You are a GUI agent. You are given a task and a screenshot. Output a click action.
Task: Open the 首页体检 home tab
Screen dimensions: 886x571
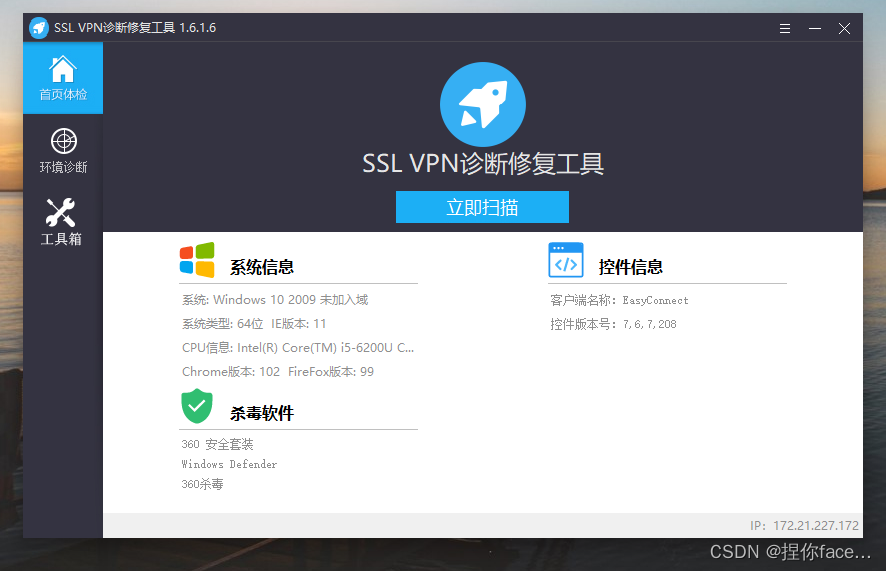63,78
